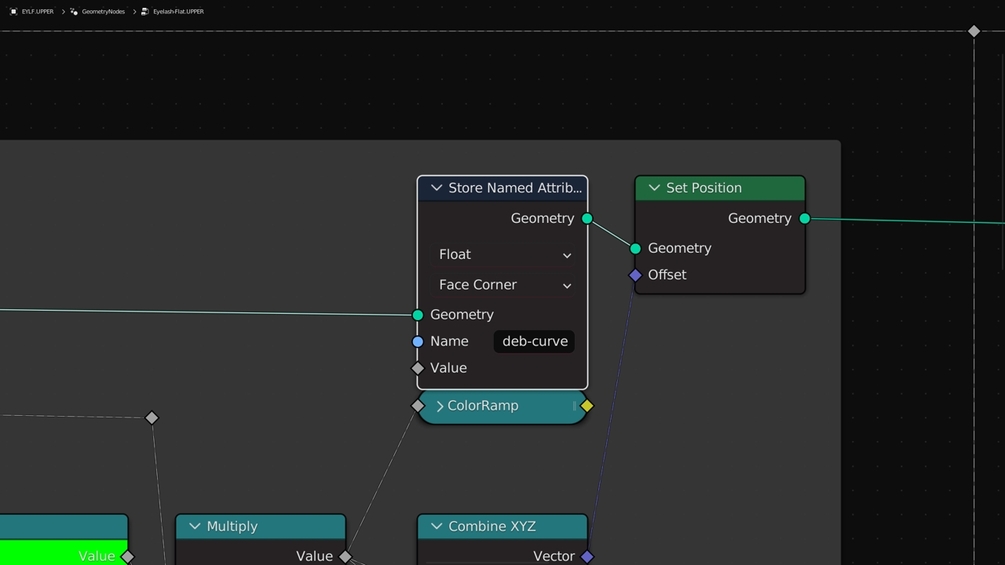This screenshot has height=565, width=1005.
Task: Click the deb-curve name field
Action: click(x=535, y=341)
